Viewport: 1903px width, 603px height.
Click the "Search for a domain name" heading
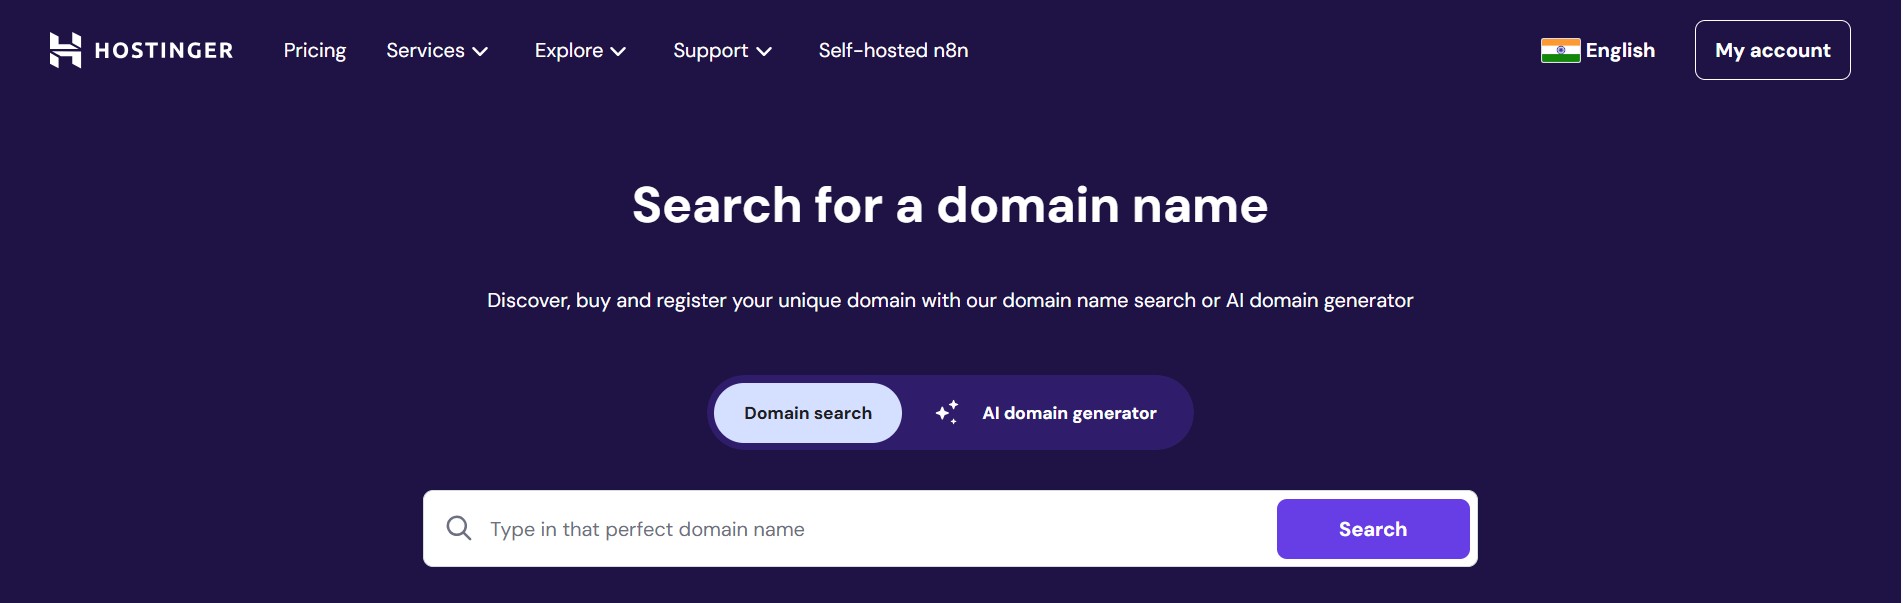click(x=950, y=206)
